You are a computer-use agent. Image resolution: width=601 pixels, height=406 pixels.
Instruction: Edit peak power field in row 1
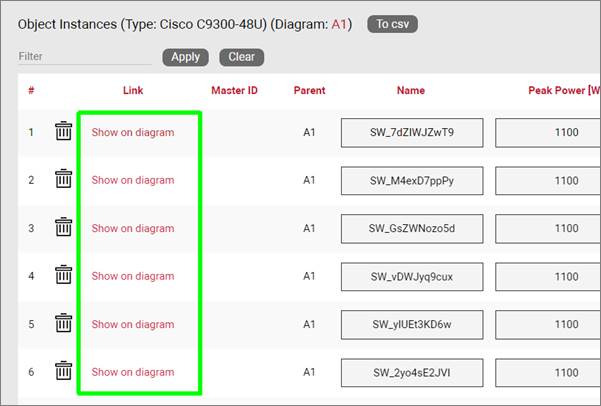click(x=548, y=133)
